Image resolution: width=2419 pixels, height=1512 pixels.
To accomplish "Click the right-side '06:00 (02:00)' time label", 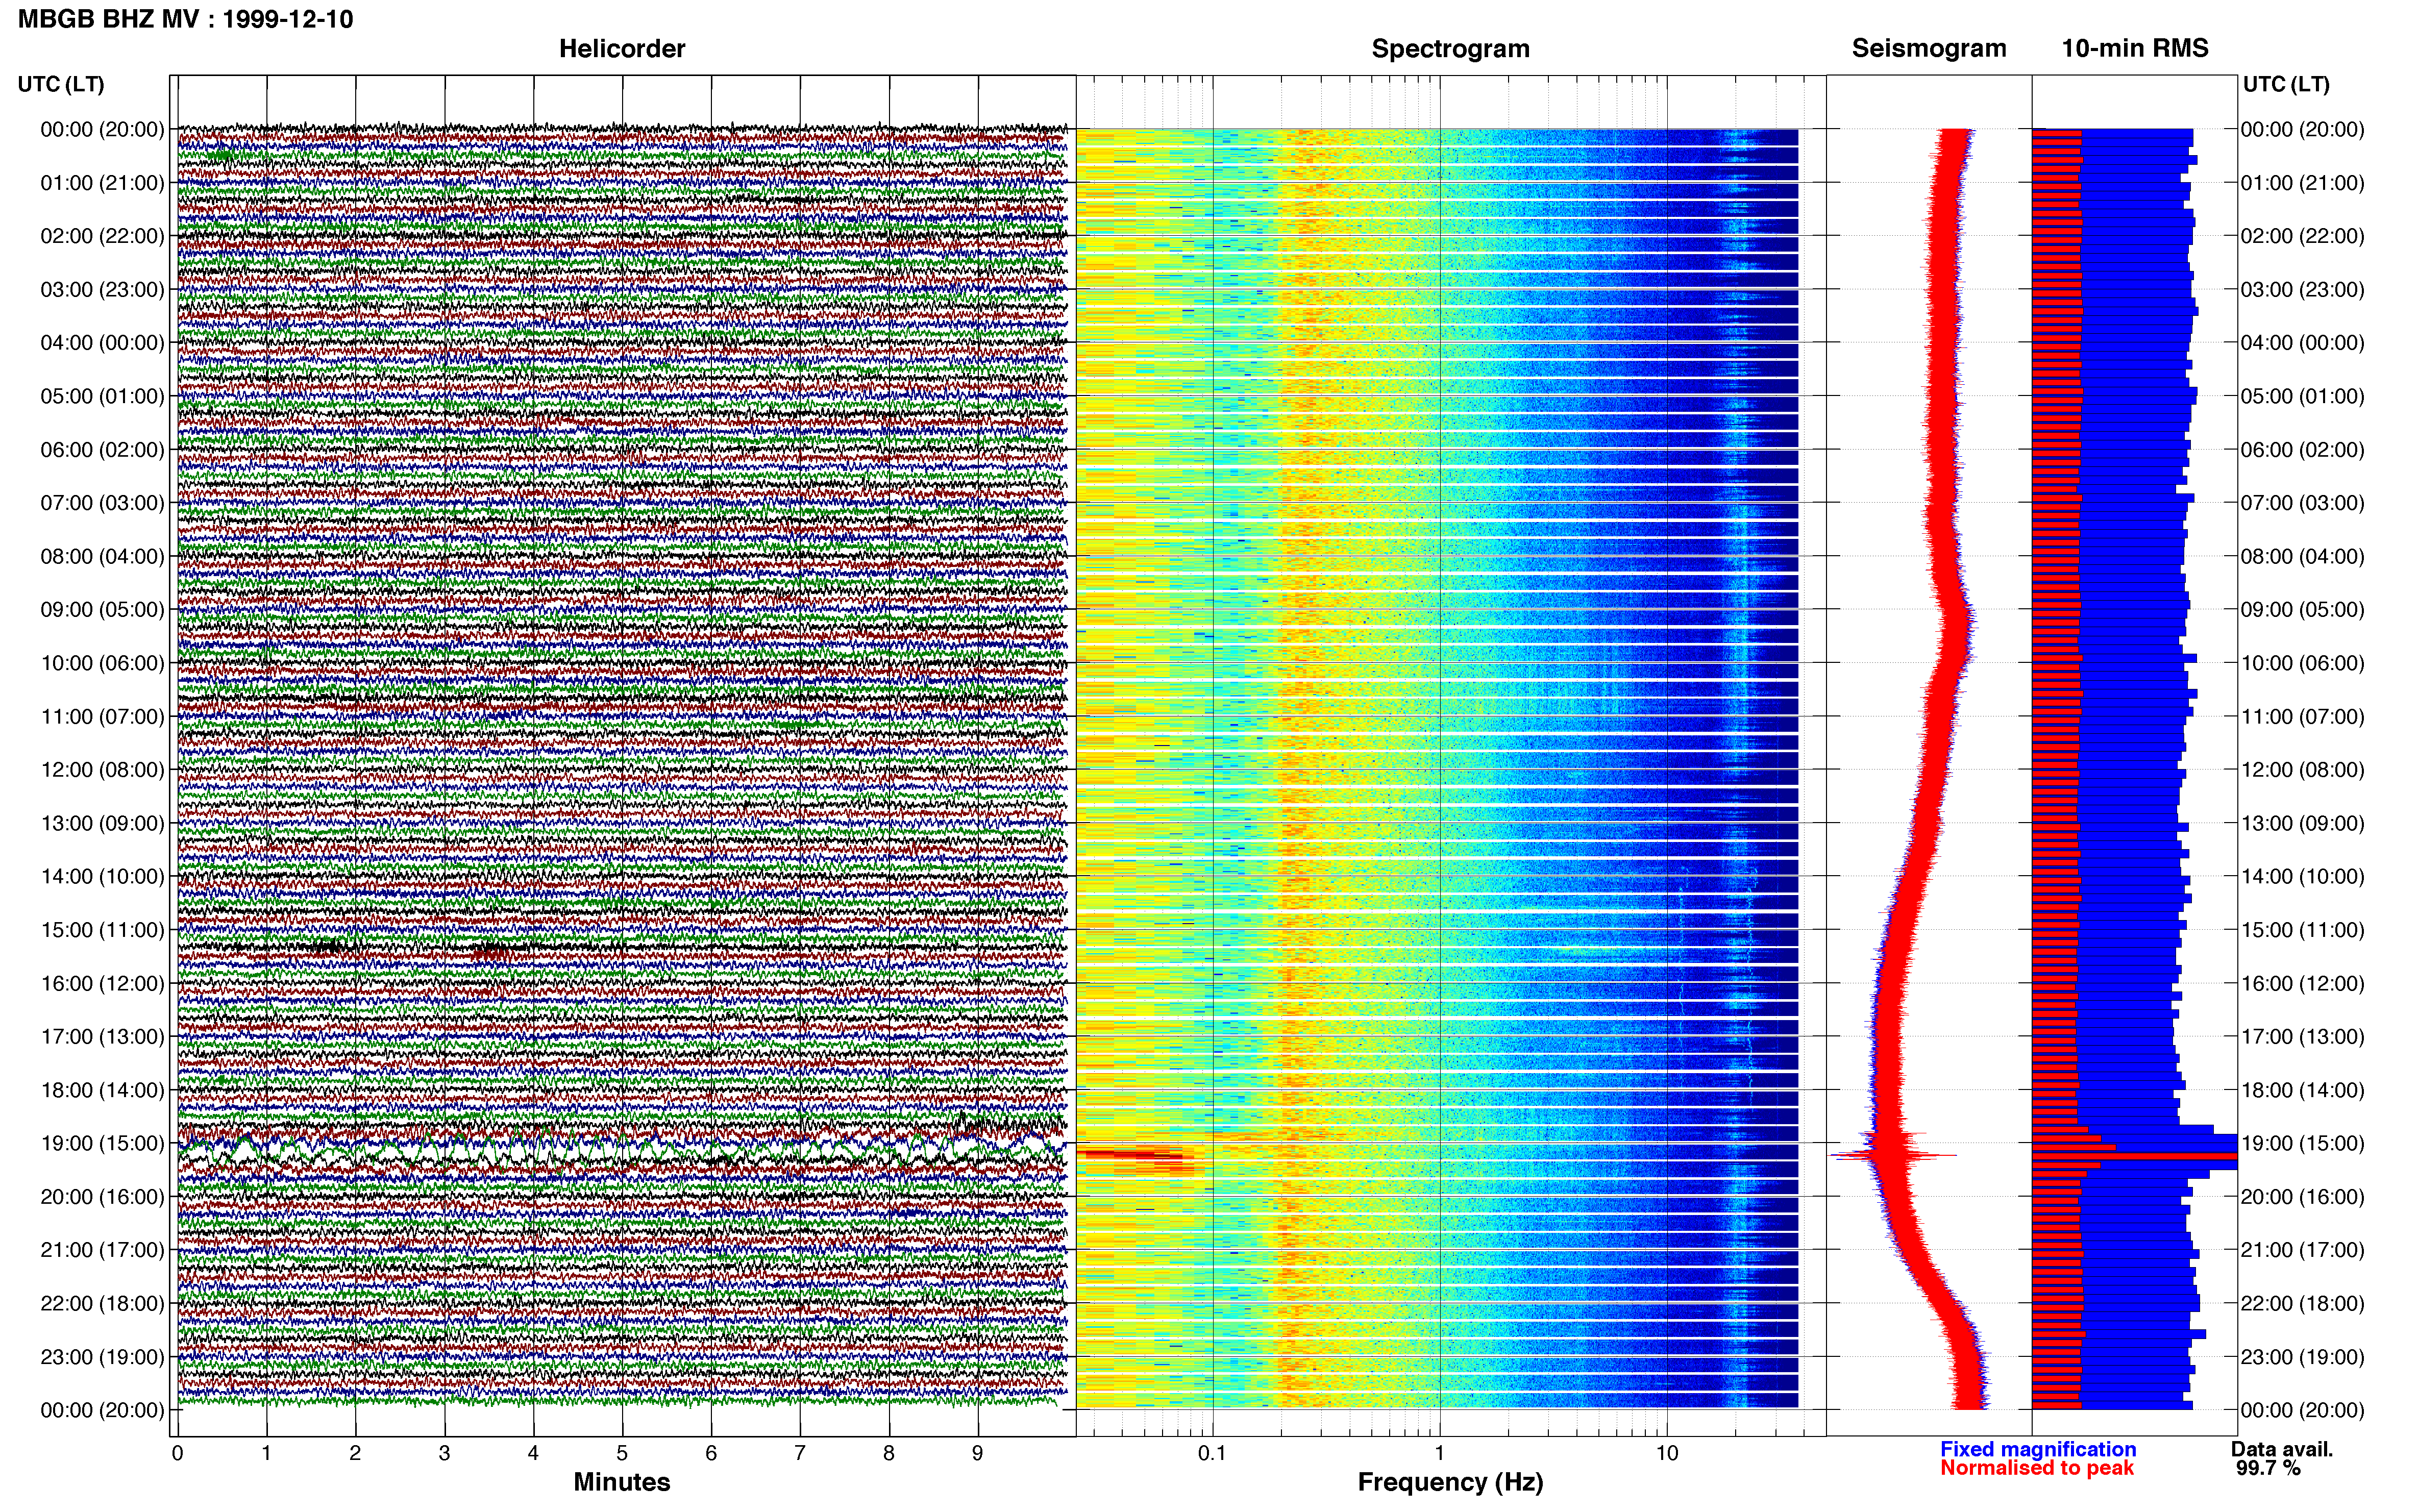I will coord(2303,449).
